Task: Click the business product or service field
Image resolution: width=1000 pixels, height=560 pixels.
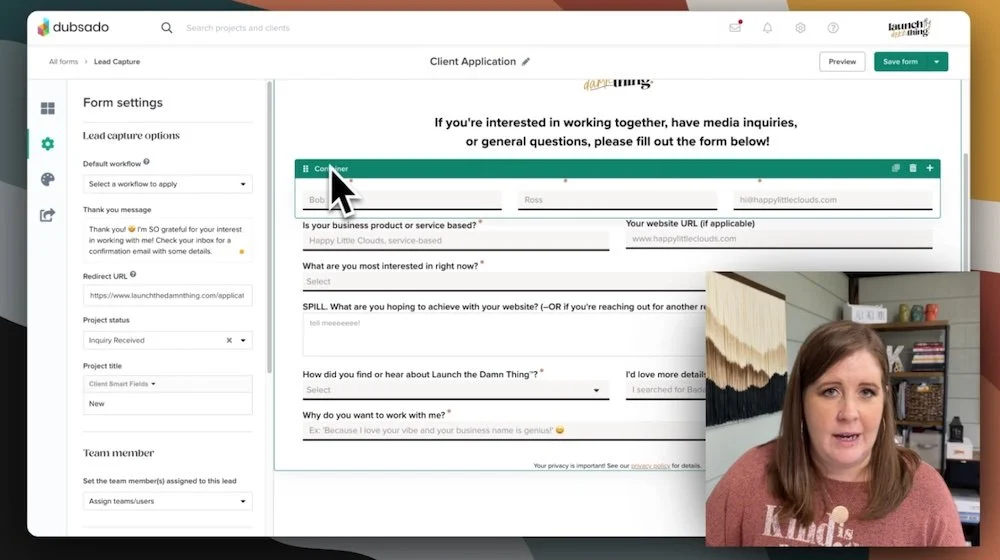Action: click(x=455, y=241)
